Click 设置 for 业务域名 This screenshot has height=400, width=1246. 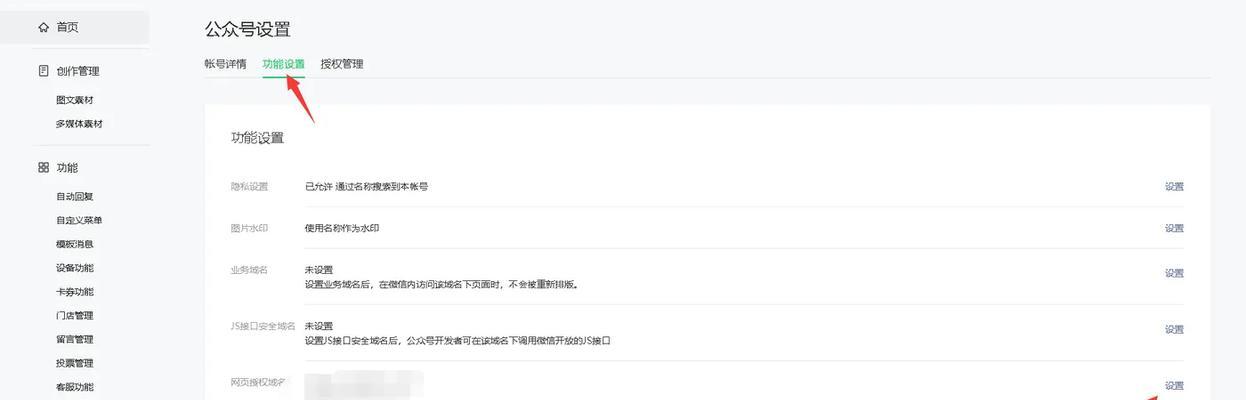1174,273
